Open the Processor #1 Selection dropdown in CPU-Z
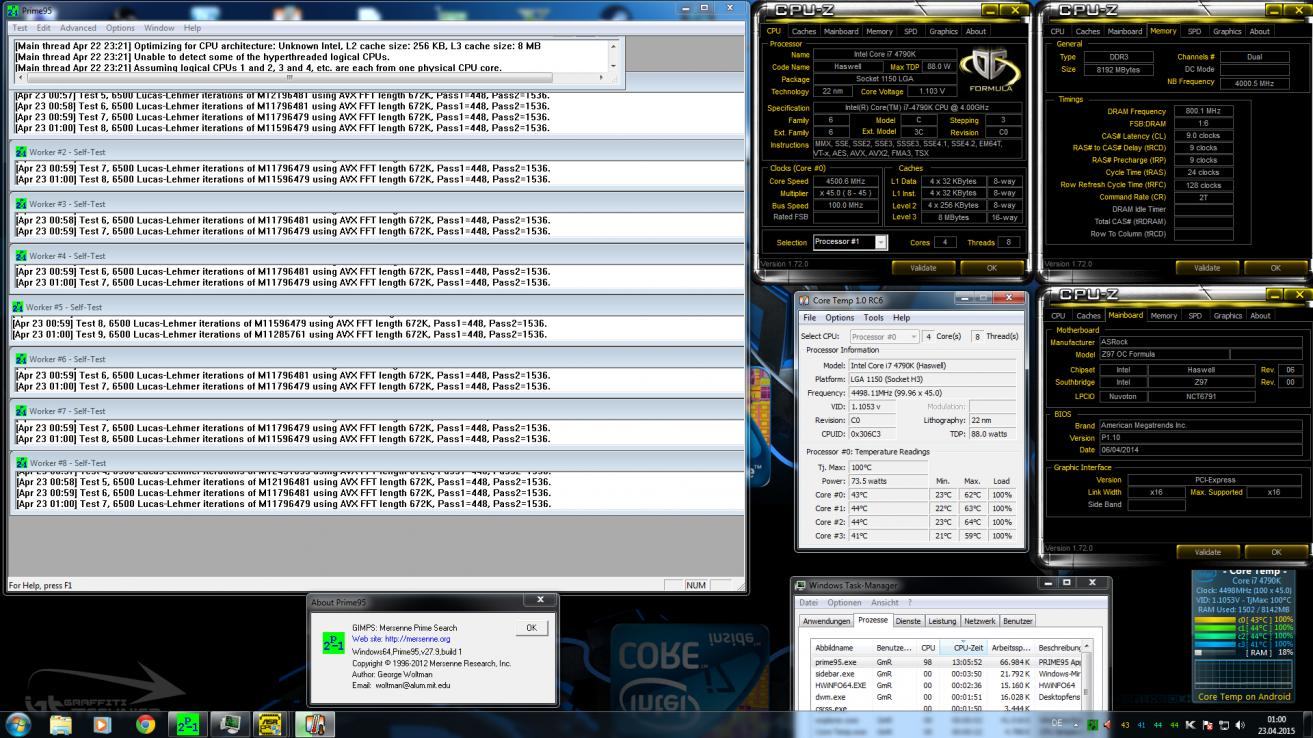This screenshot has width=1313, height=738. click(x=850, y=242)
